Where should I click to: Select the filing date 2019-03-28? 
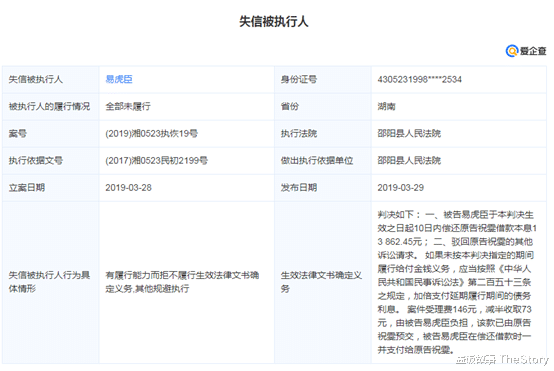point(128,188)
